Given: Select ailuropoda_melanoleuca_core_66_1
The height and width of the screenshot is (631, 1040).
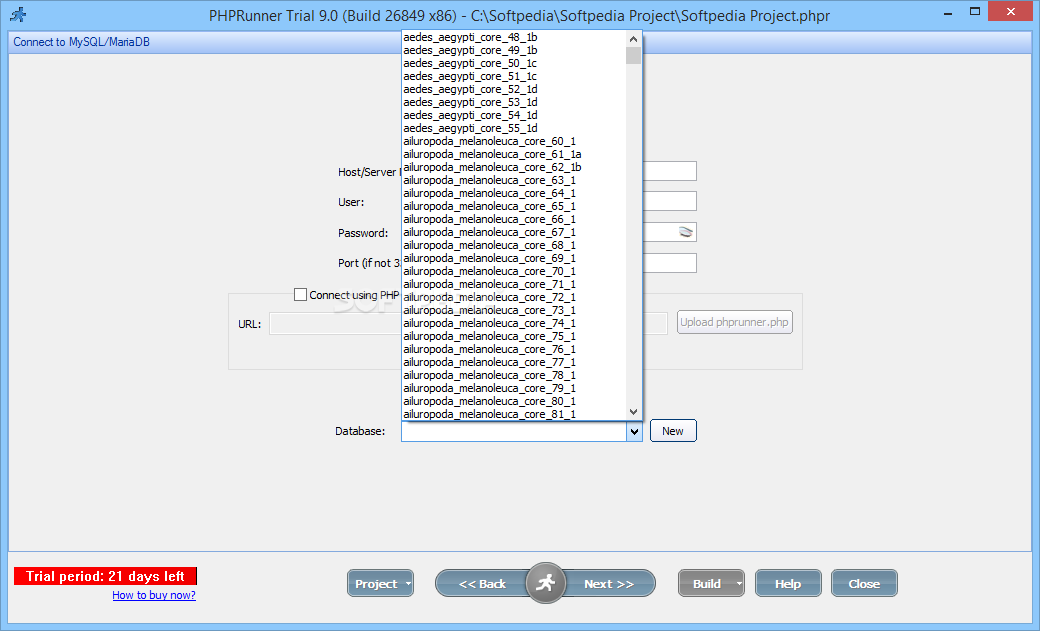Looking at the screenshot, I should (x=513, y=219).
